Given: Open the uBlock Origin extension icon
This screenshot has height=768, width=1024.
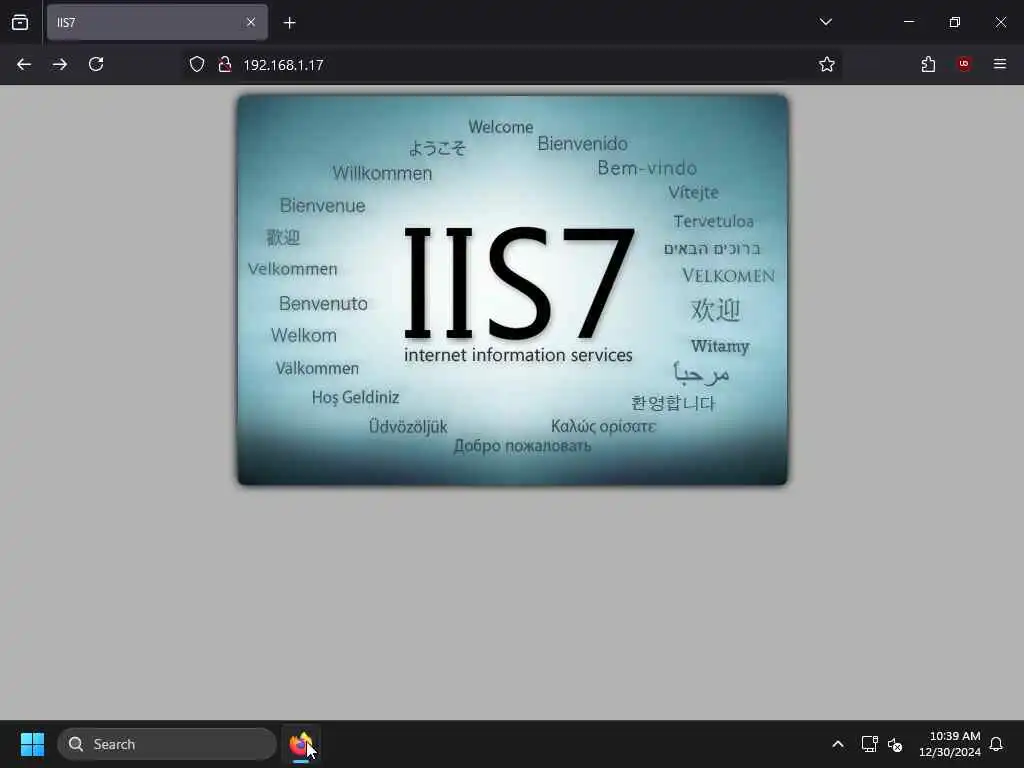Looking at the screenshot, I should [964, 64].
